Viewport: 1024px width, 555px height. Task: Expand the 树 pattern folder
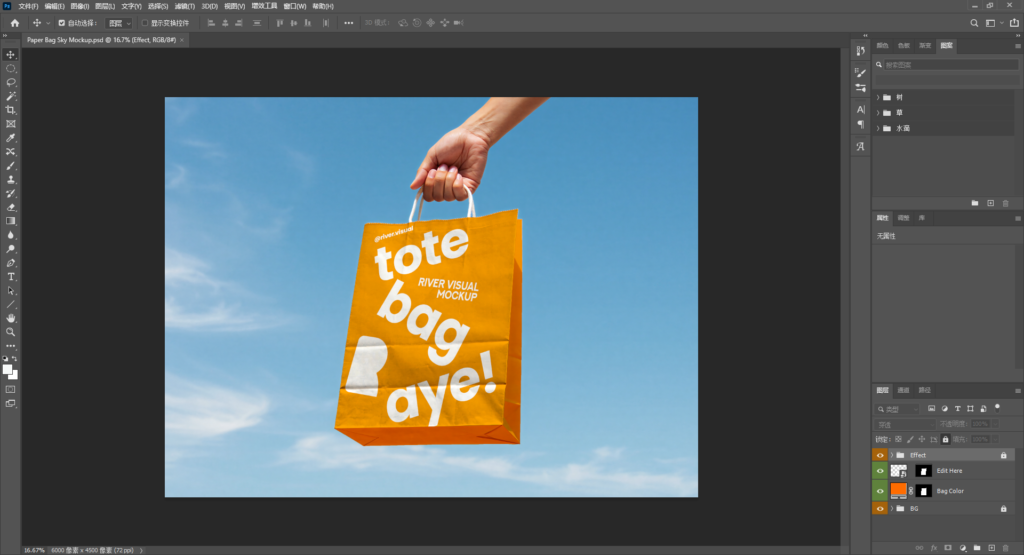(x=878, y=97)
